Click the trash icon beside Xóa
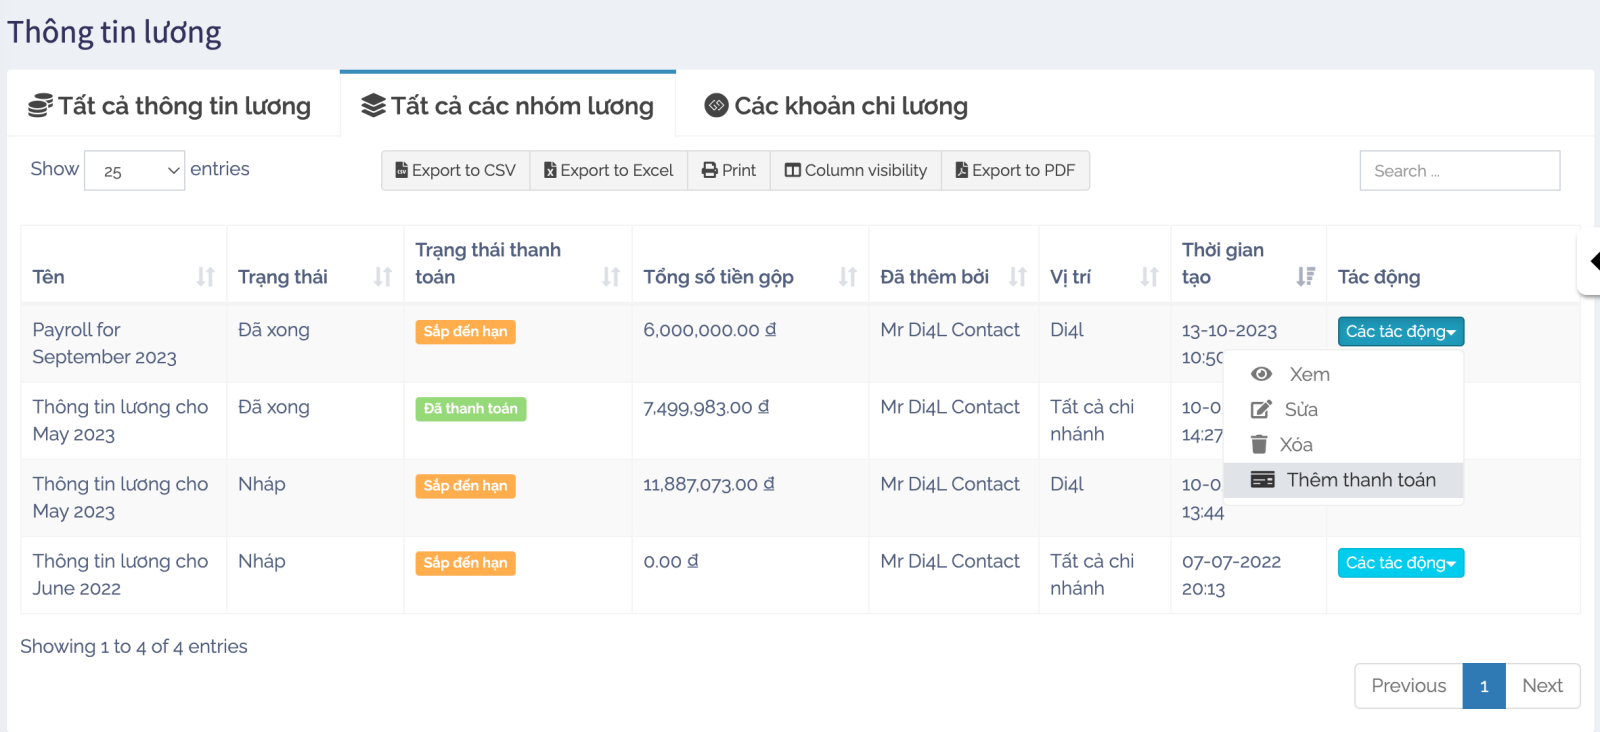1600x732 pixels. coord(1259,445)
